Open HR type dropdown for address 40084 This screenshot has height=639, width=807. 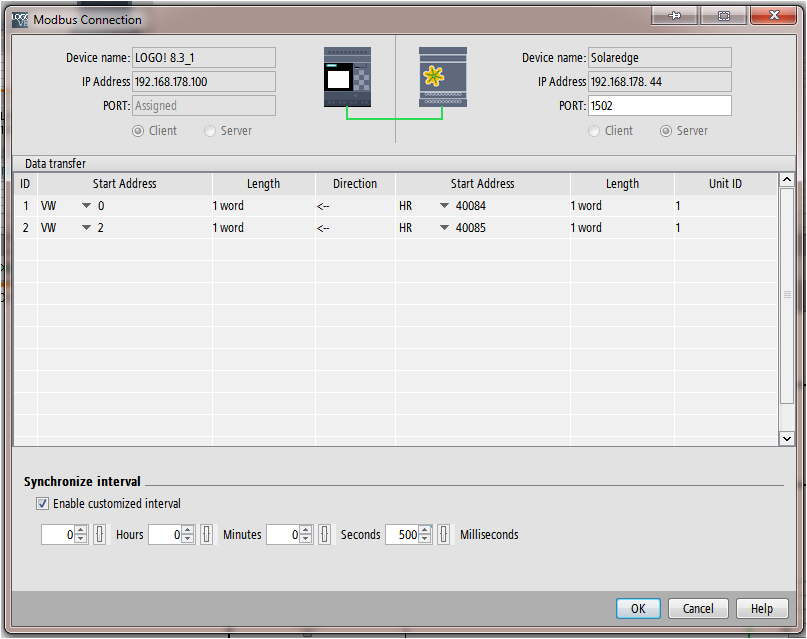[444, 206]
